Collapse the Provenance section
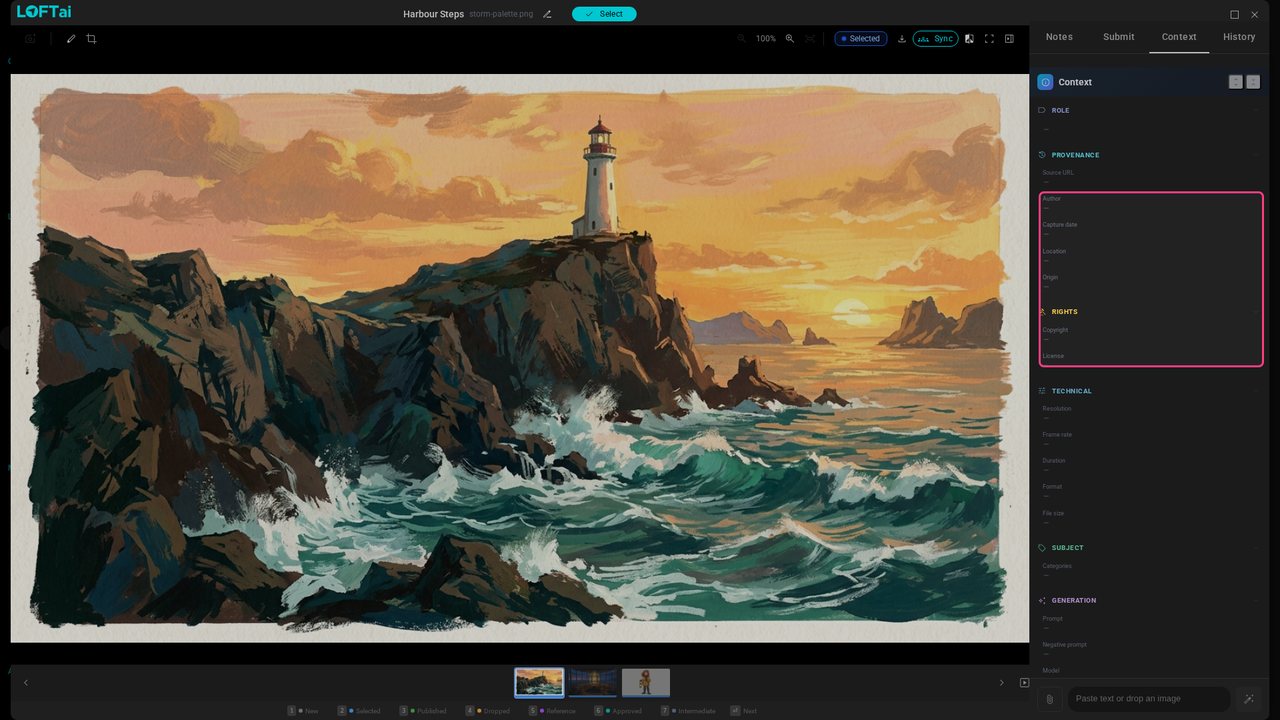 point(1256,155)
